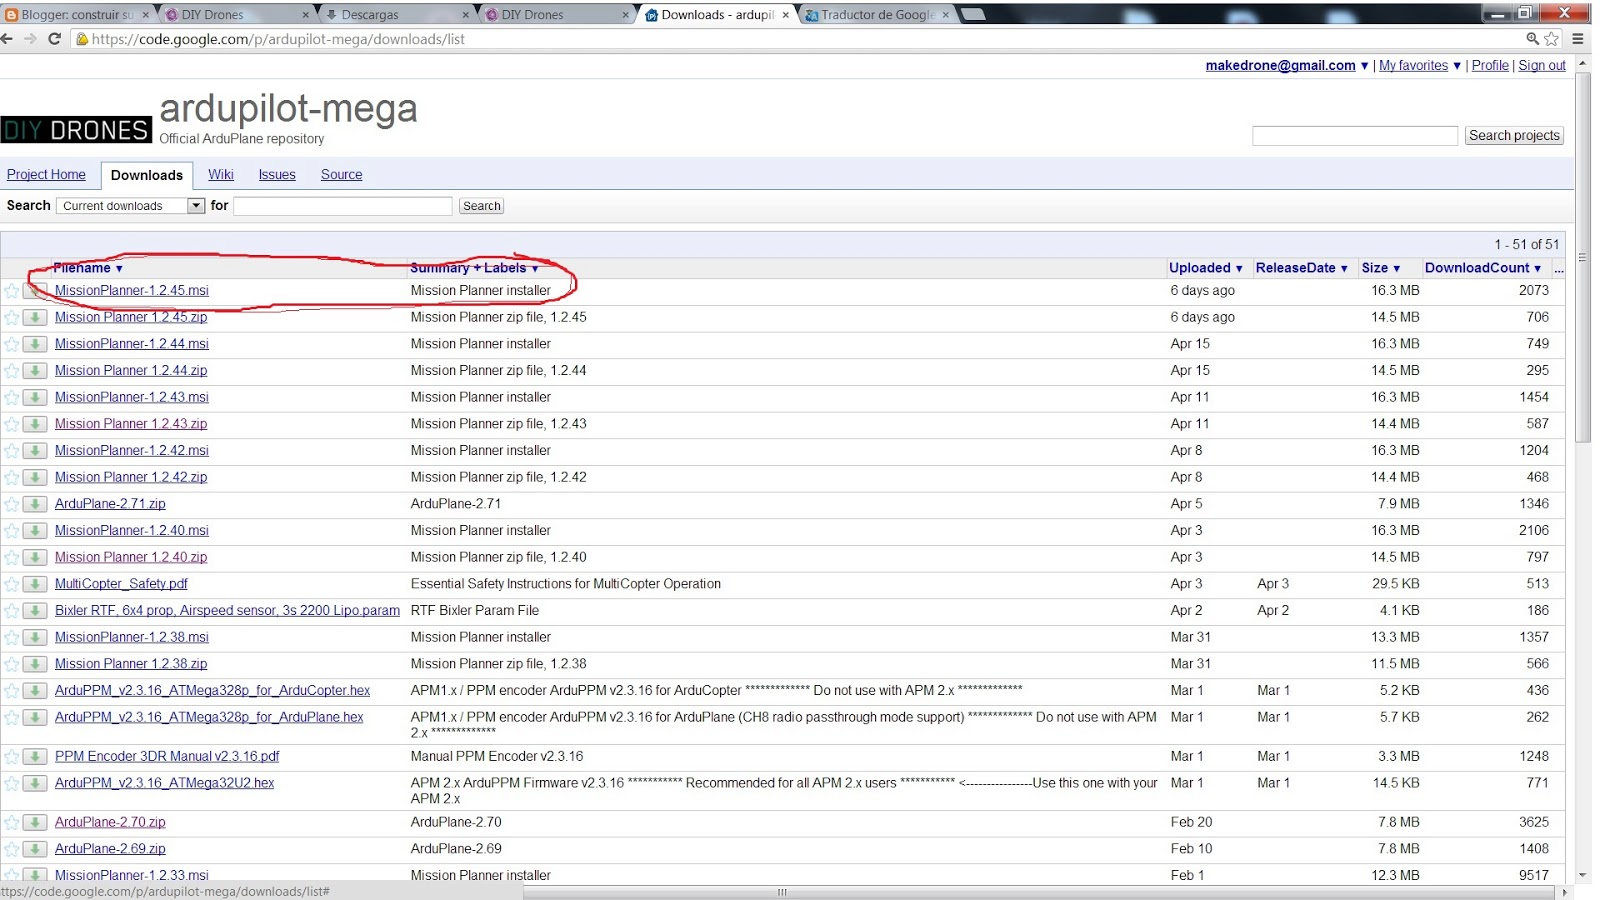This screenshot has width=1600, height=900.
Task: Close the Descargas browser tab
Action: pos(466,15)
